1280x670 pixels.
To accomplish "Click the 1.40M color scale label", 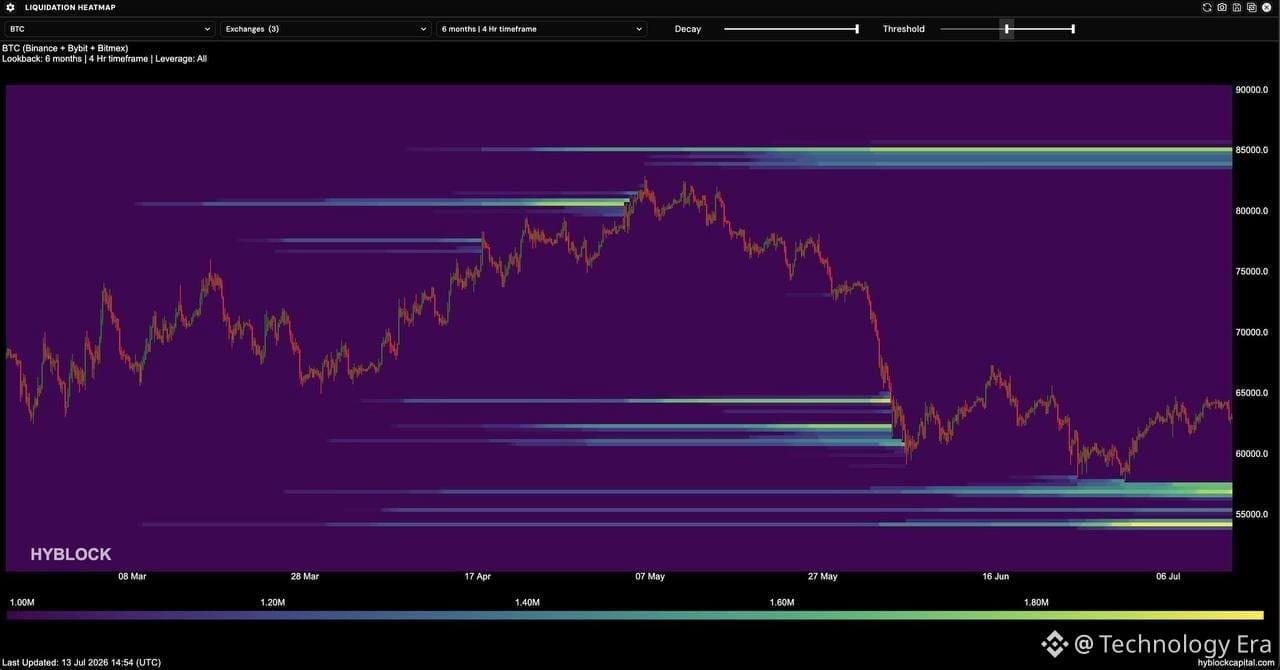I will pyautogui.click(x=527, y=603).
